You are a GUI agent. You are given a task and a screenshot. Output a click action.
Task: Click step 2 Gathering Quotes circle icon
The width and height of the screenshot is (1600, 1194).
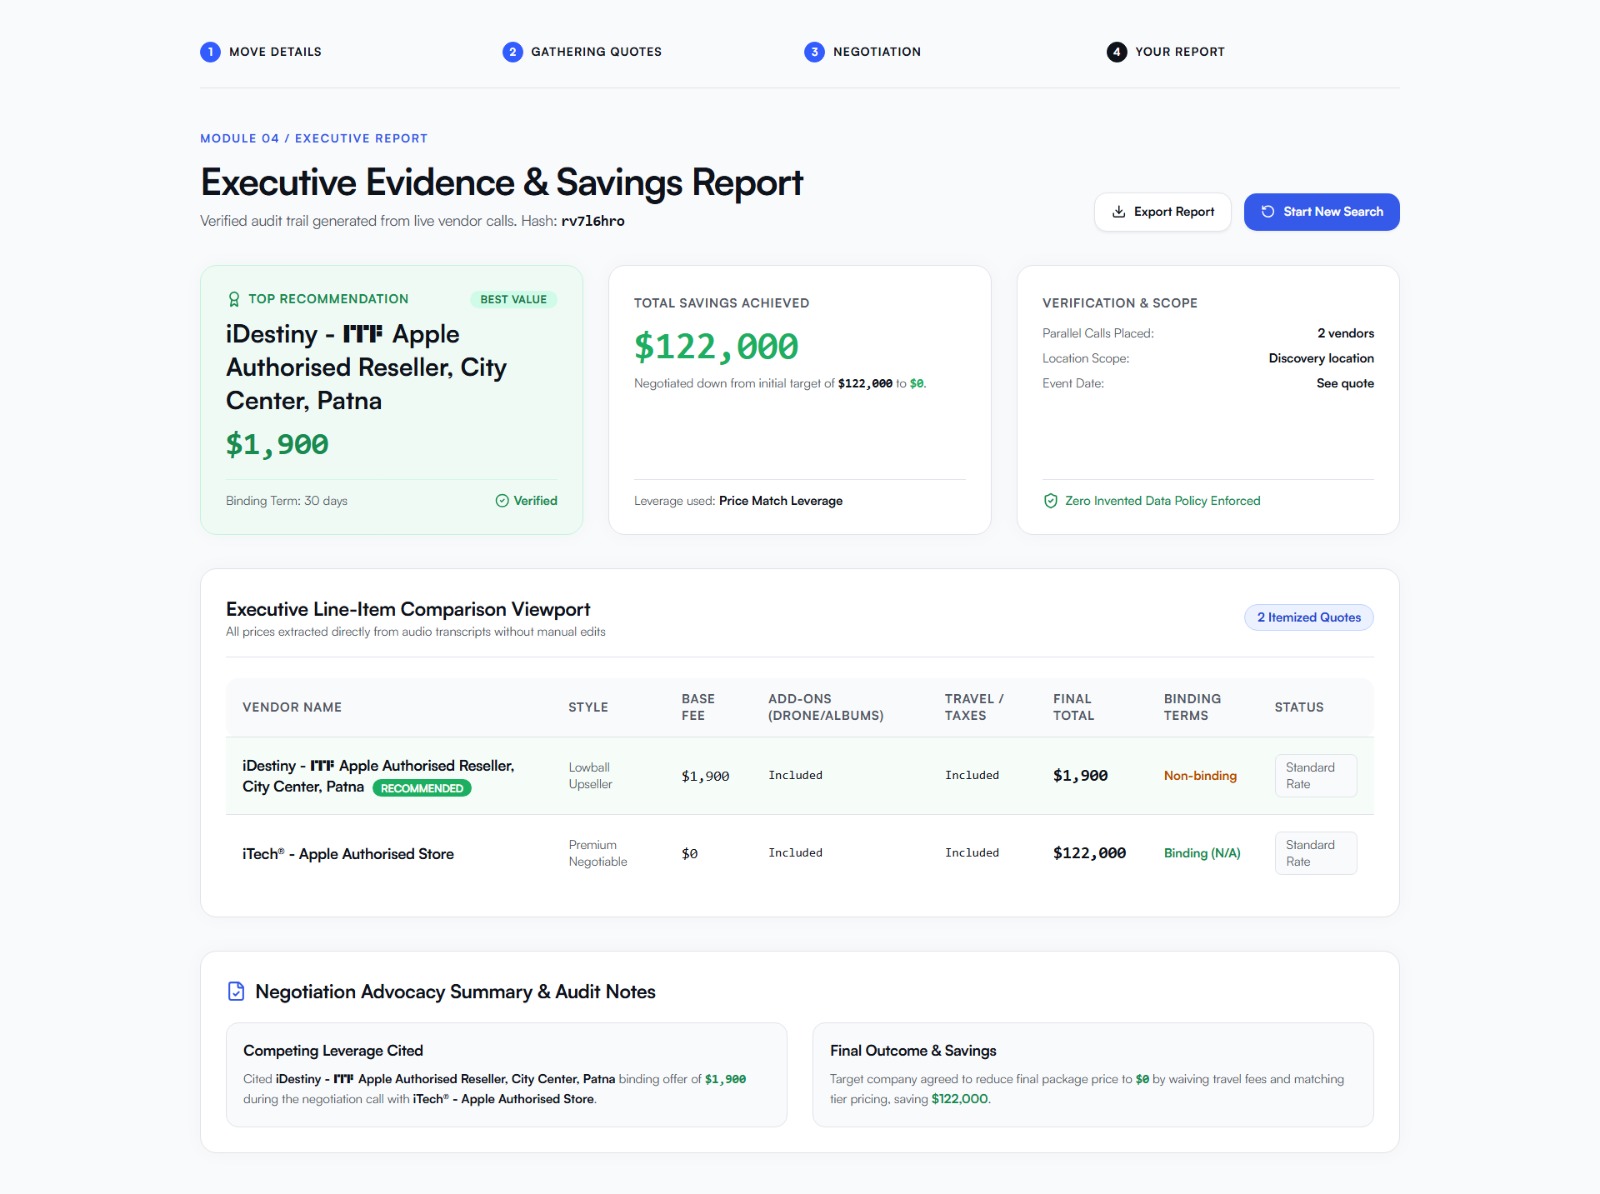coord(512,52)
